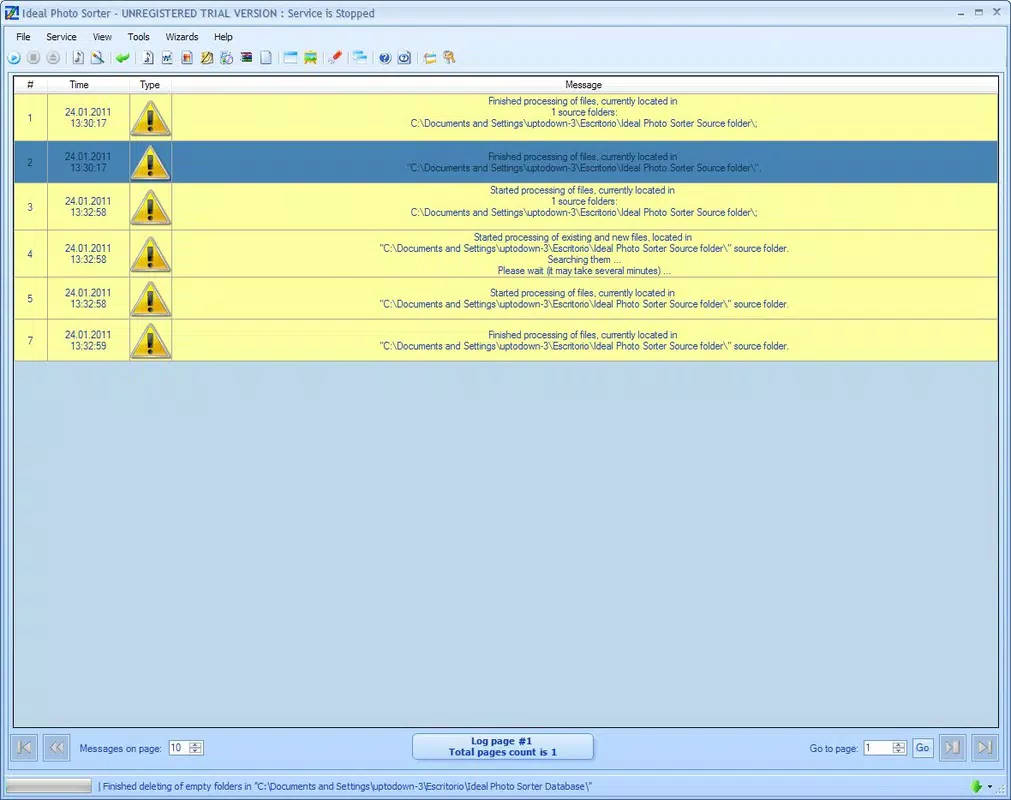
Task: Click the yellow notepad with pencil icon
Action: pyautogui.click(x=207, y=58)
